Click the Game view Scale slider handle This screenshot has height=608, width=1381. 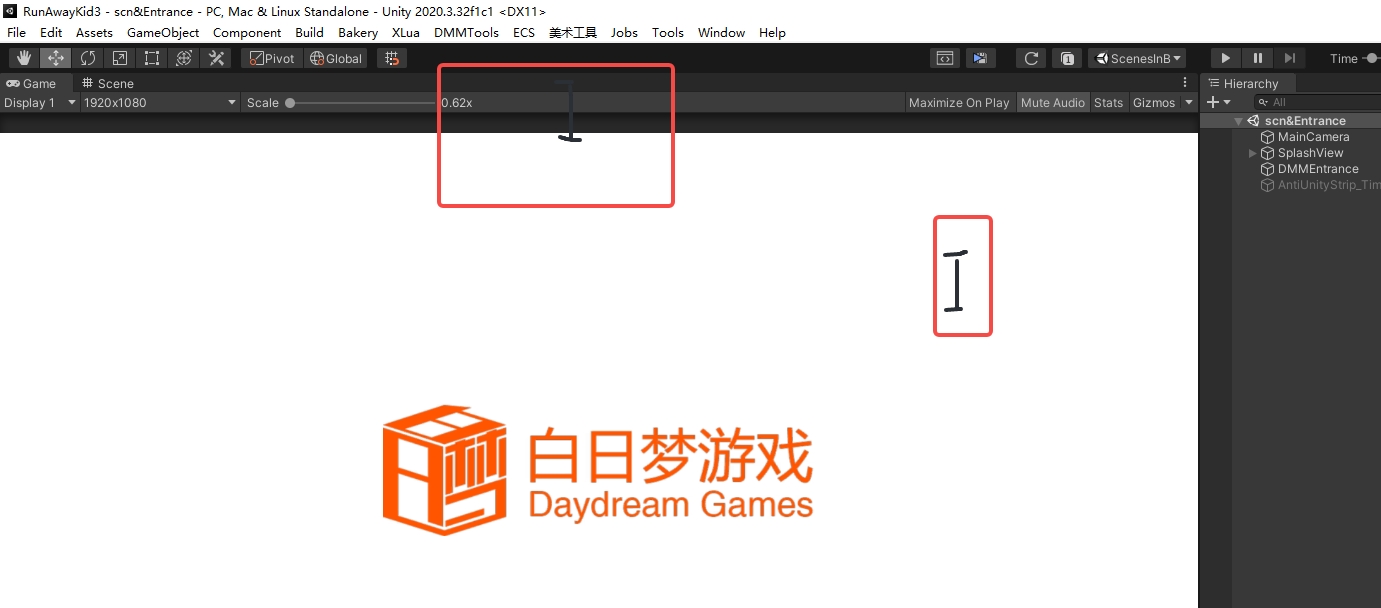pyautogui.click(x=290, y=102)
